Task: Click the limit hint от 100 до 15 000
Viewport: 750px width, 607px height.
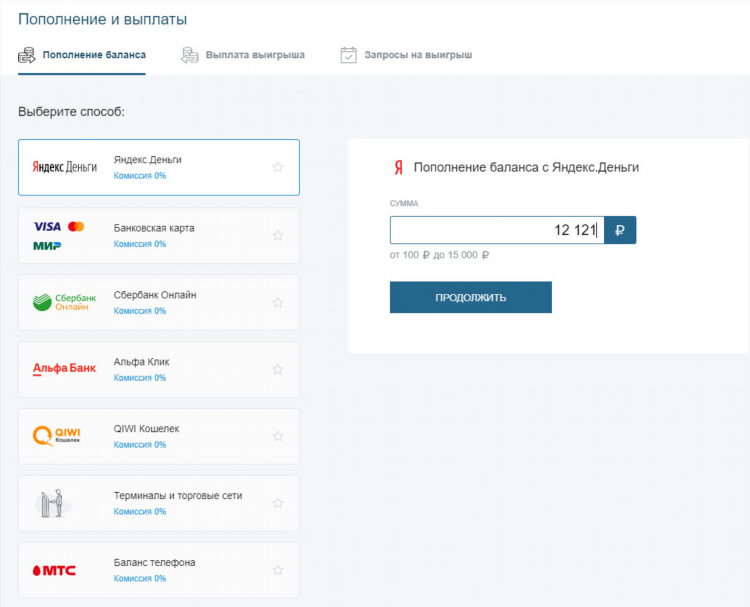Action: point(439,255)
